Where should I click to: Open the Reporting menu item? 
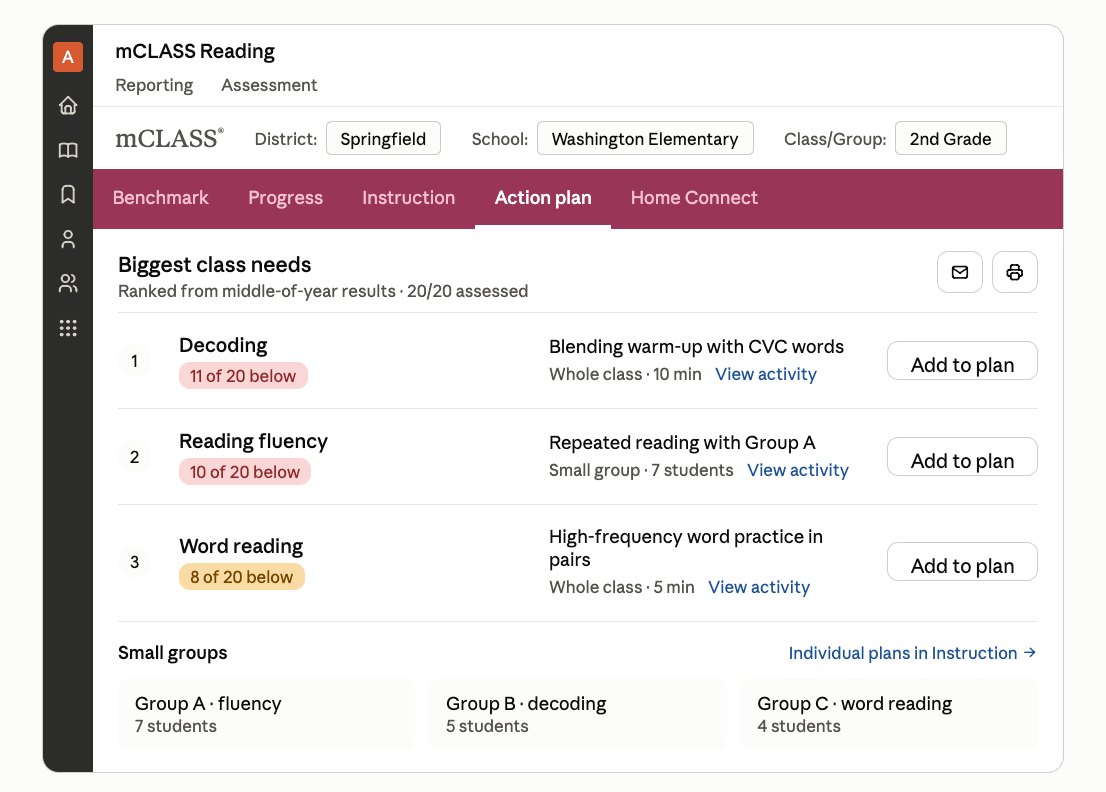pos(154,85)
